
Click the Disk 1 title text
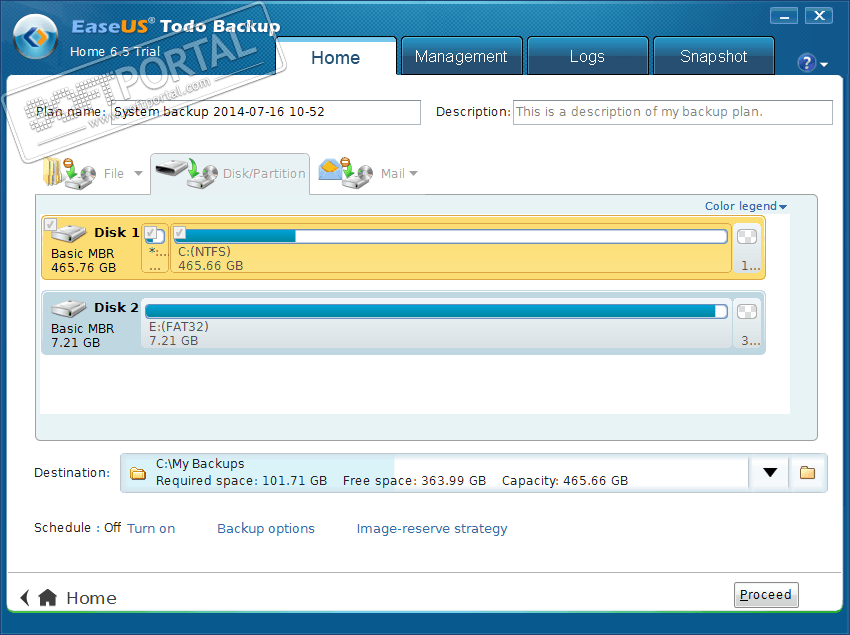tap(116, 233)
